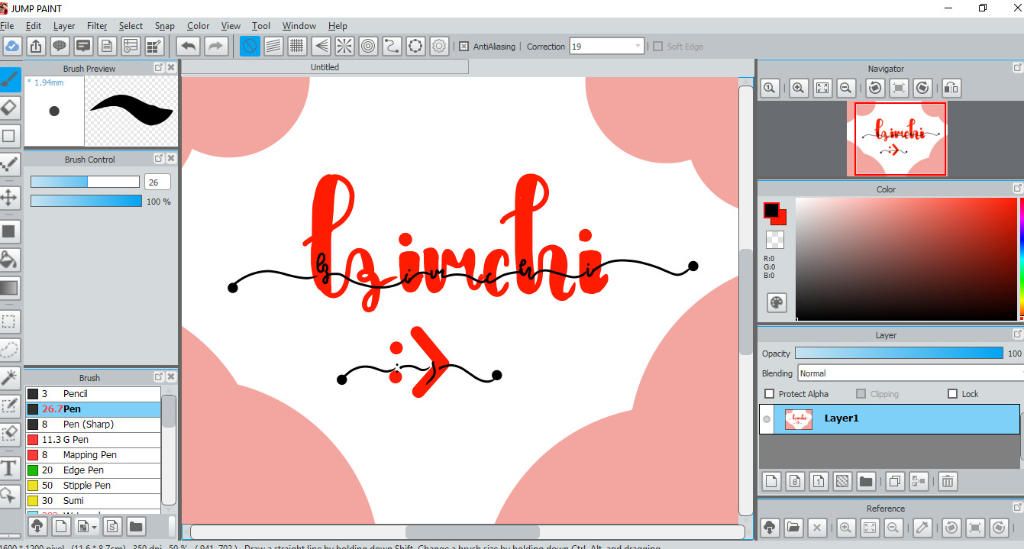
Task: Duplicate layer icon in Layer panel
Action: tap(895, 482)
